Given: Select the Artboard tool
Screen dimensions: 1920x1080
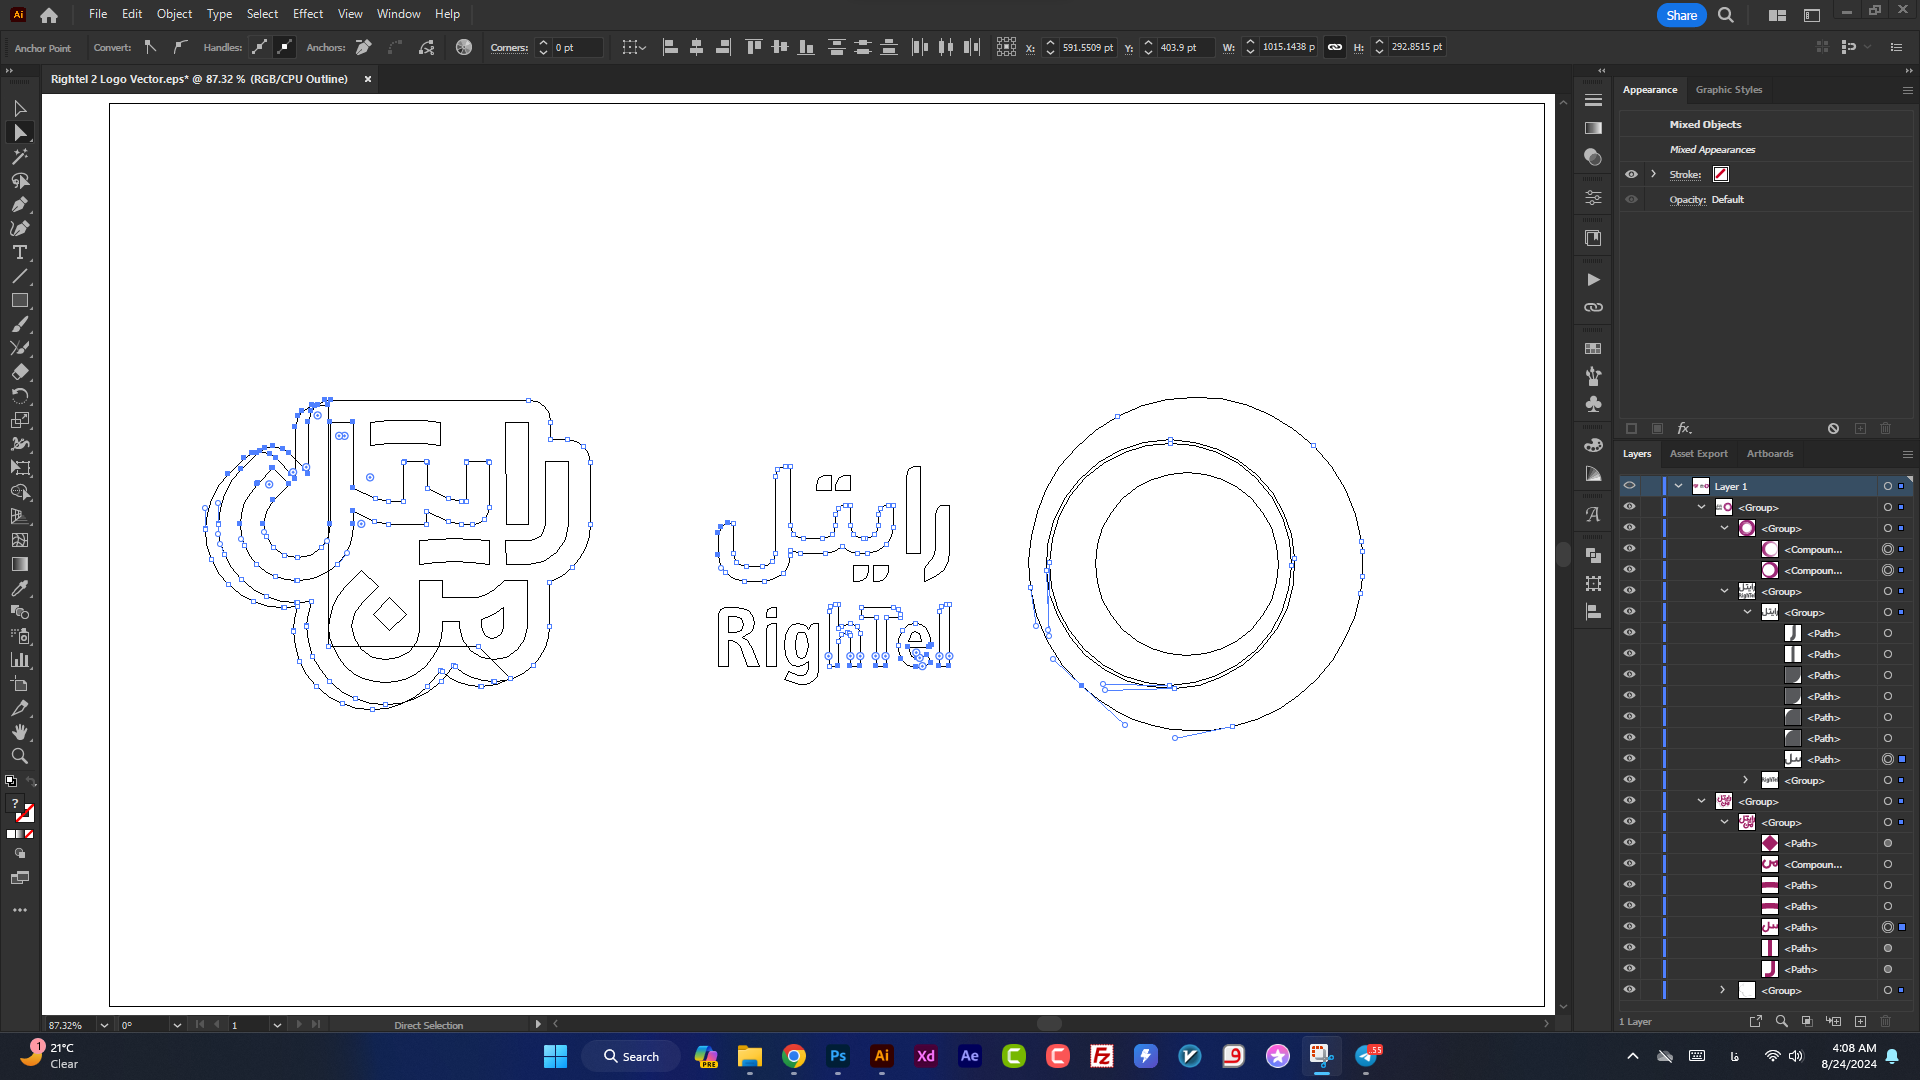Looking at the screenshot, I should click(x=20, y=684).
